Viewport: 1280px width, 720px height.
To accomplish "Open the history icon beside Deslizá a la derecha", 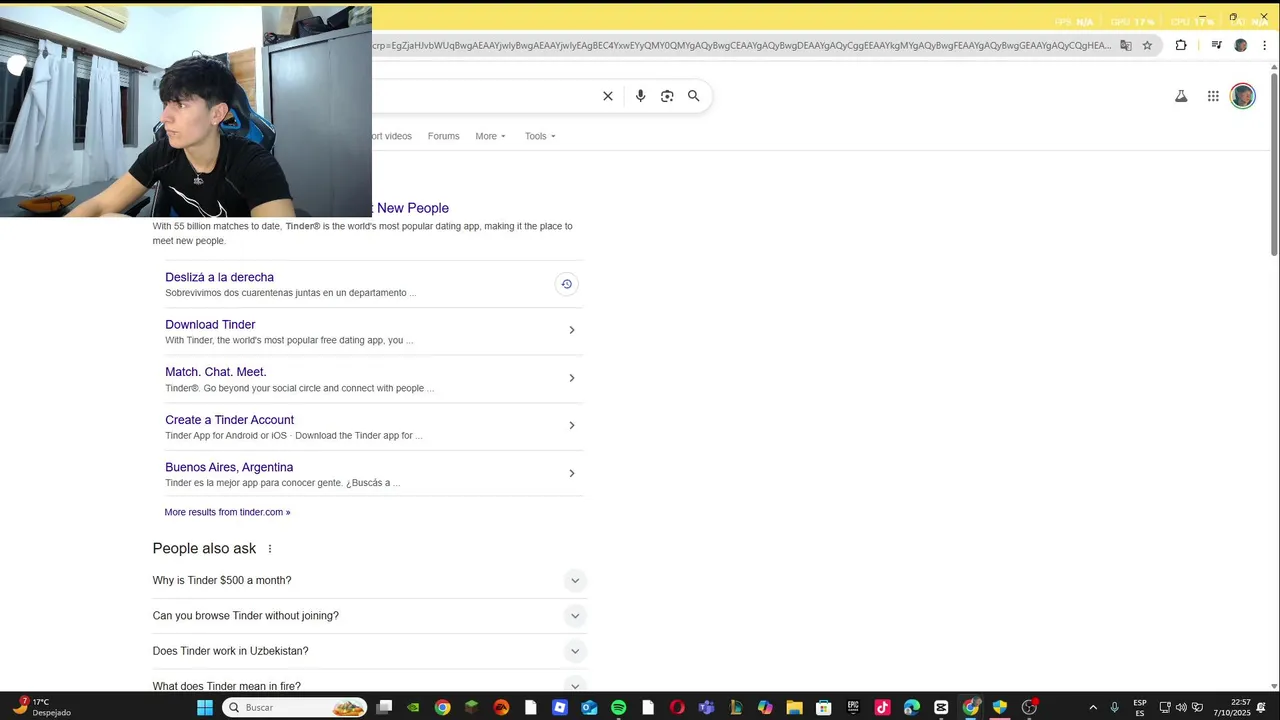I will (x=566, y=284).
